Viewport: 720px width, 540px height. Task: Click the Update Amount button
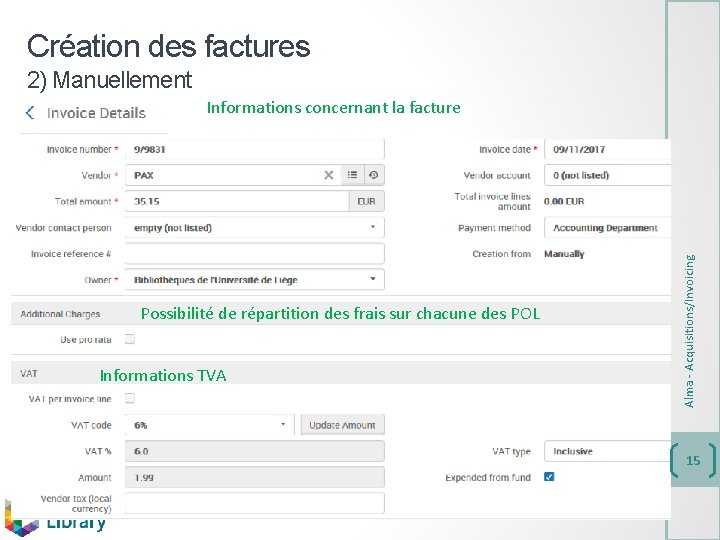point(343,425)
